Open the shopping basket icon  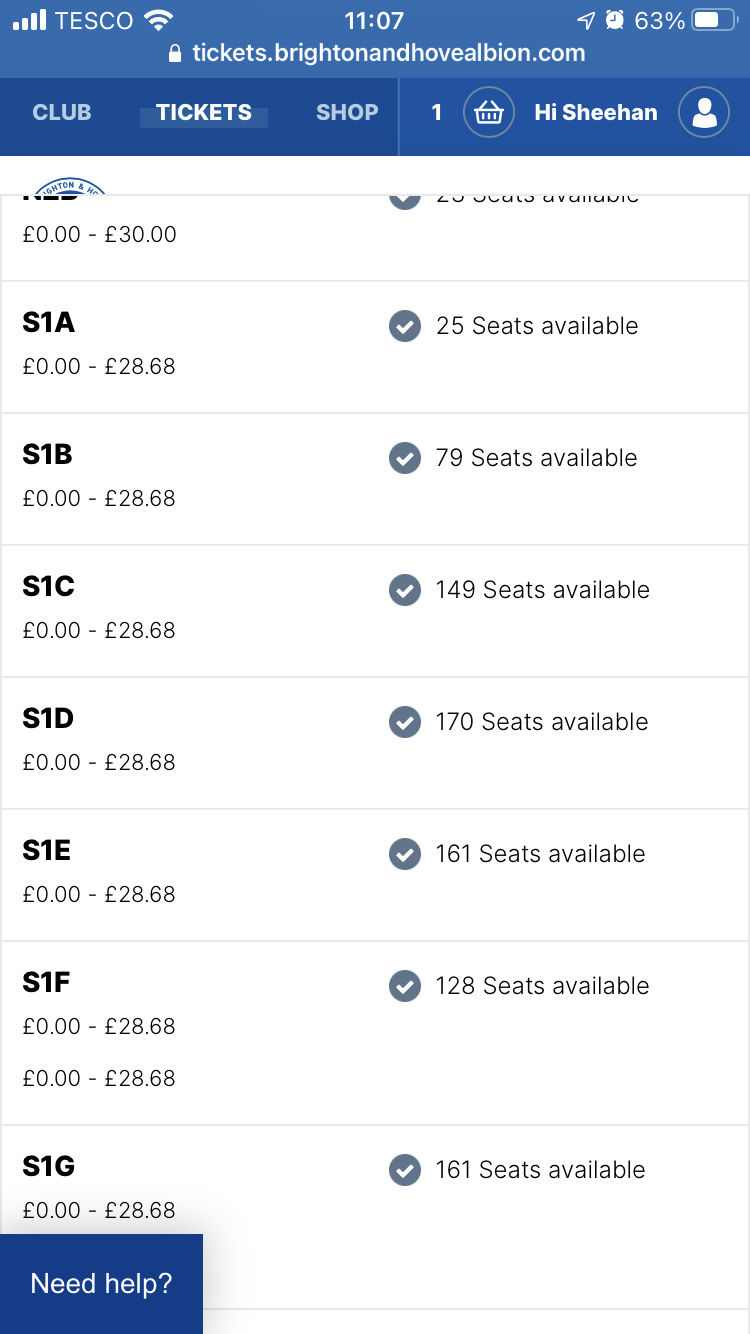pyautogui.click(x=488, y=112)
